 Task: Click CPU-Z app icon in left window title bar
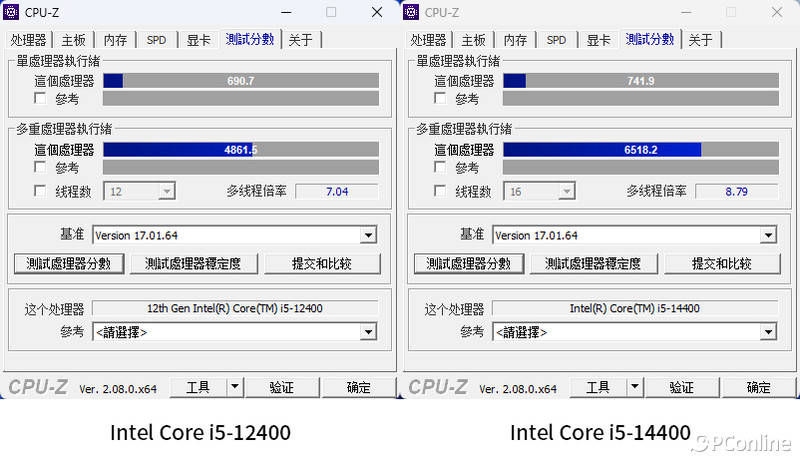[11, 12]
